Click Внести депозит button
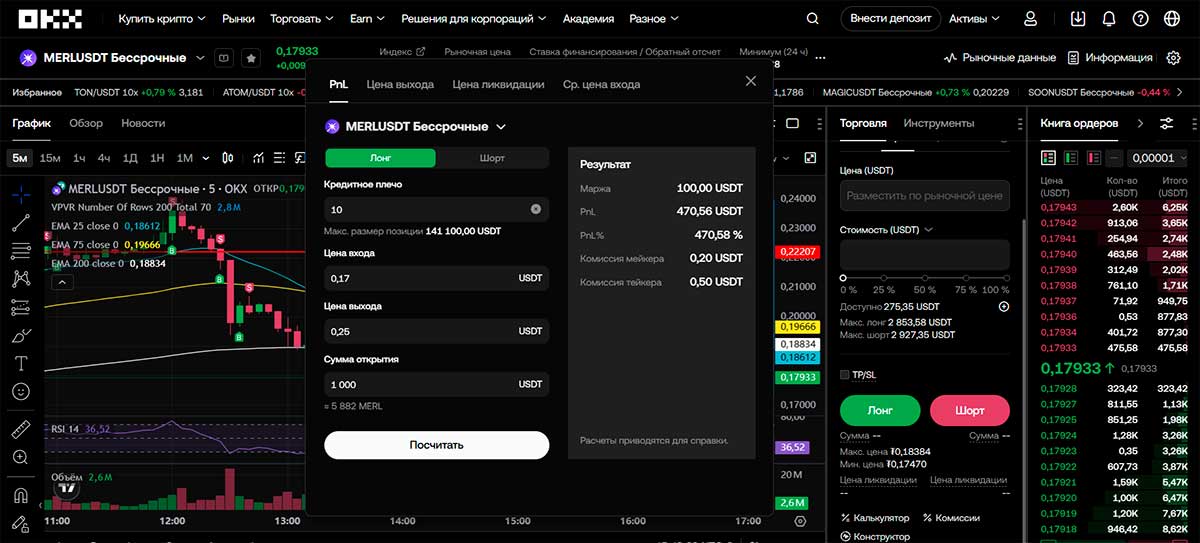The image size is (1200, 543). click(890, 18)
